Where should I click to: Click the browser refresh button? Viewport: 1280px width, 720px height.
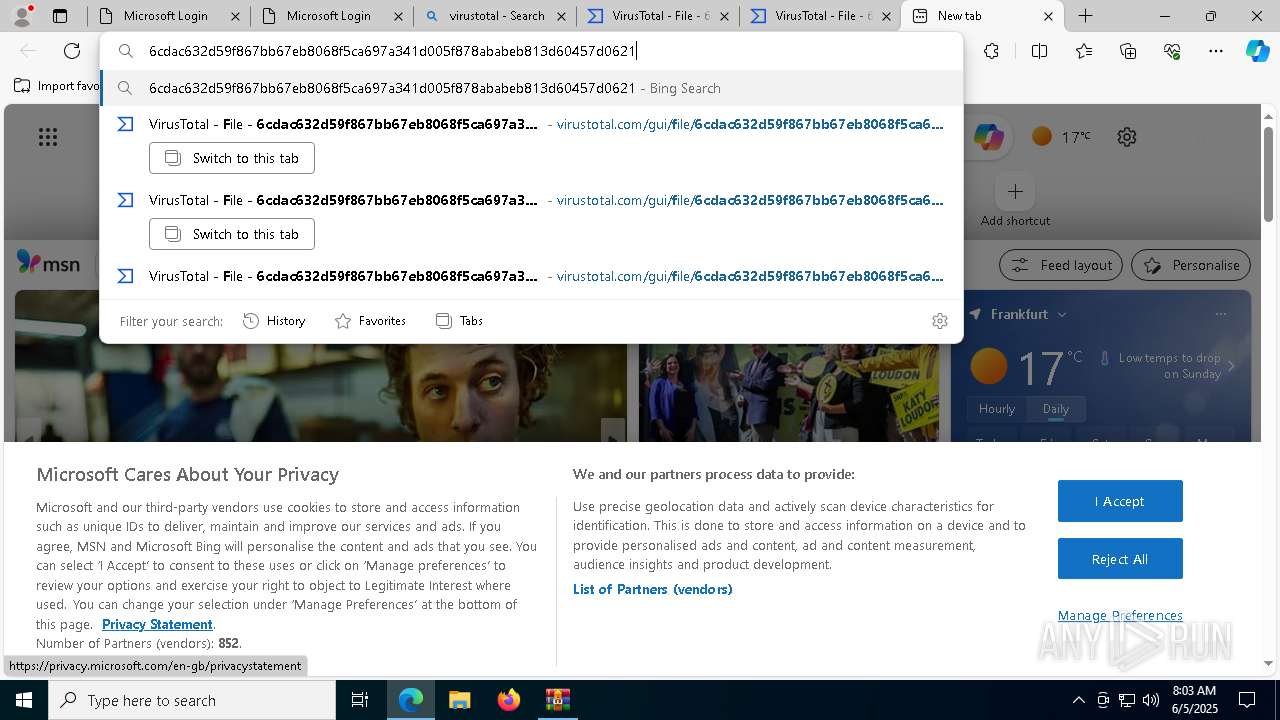point(72,51)
